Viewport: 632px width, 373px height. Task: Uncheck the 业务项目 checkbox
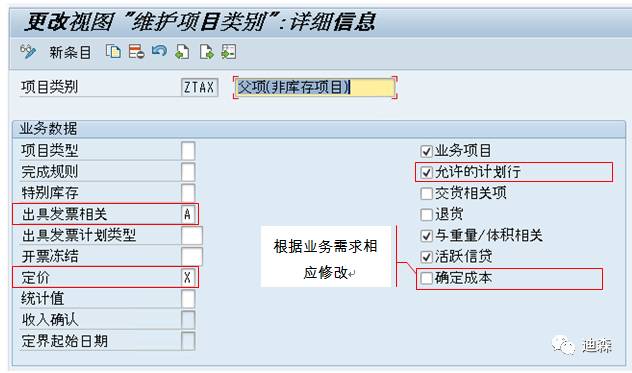pyautogui.click(x=426, y=151)
